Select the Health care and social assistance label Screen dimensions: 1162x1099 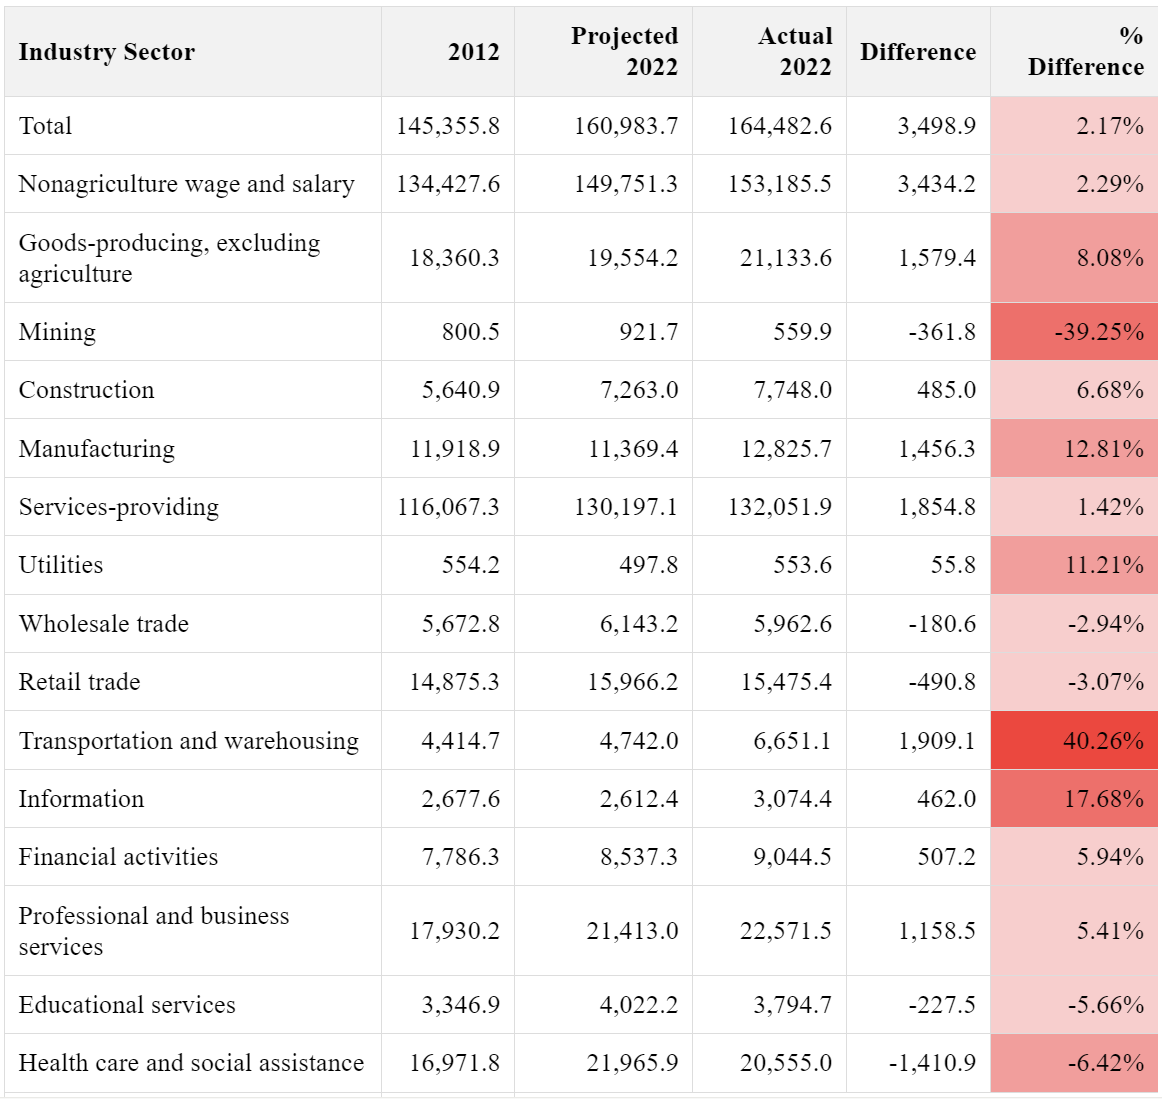point(191,1063)
